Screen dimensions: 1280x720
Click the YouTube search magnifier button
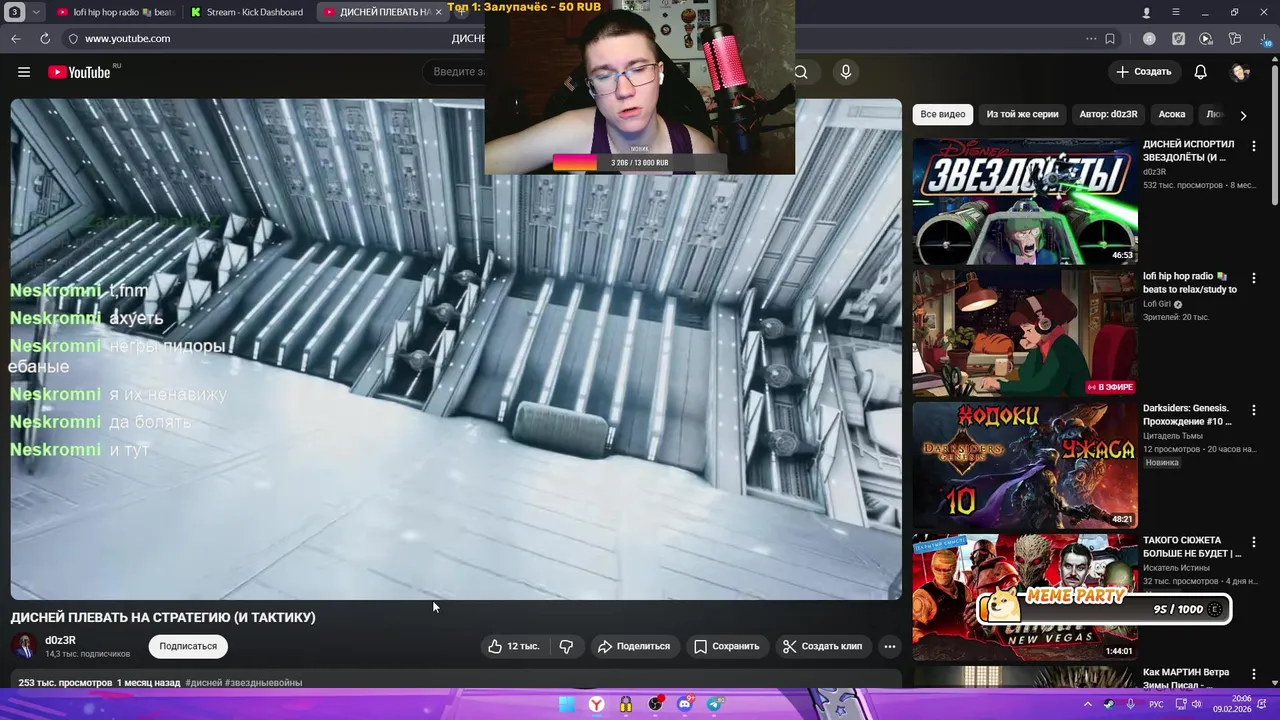tap(801, 72)
